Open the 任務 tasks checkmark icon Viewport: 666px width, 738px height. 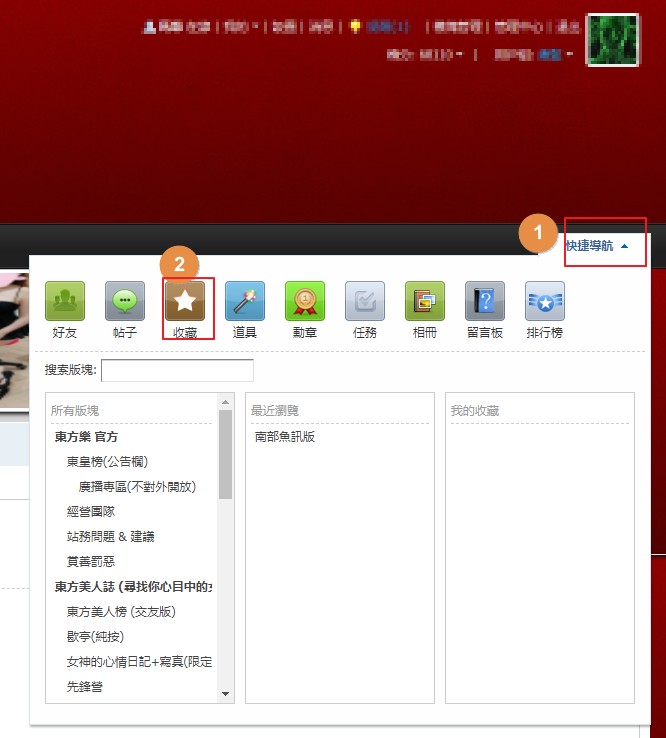[x=365, y=301]
